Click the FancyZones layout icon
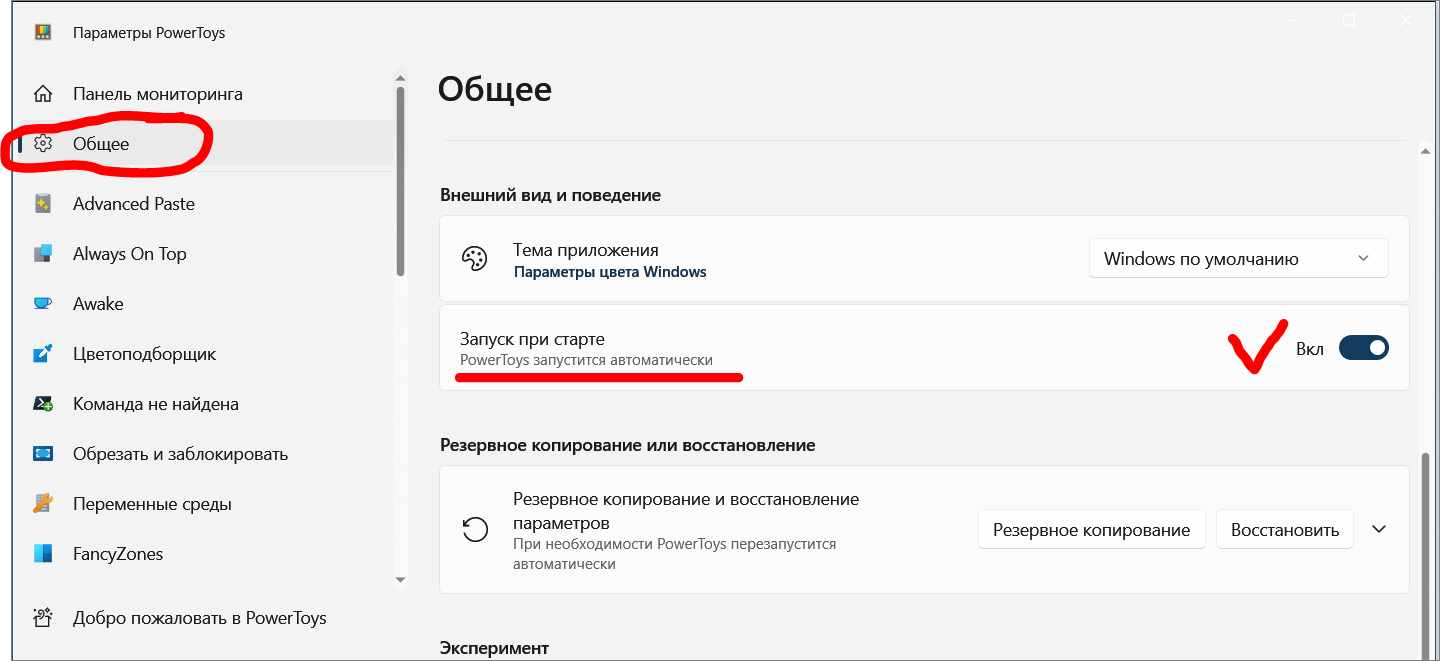 43,554
